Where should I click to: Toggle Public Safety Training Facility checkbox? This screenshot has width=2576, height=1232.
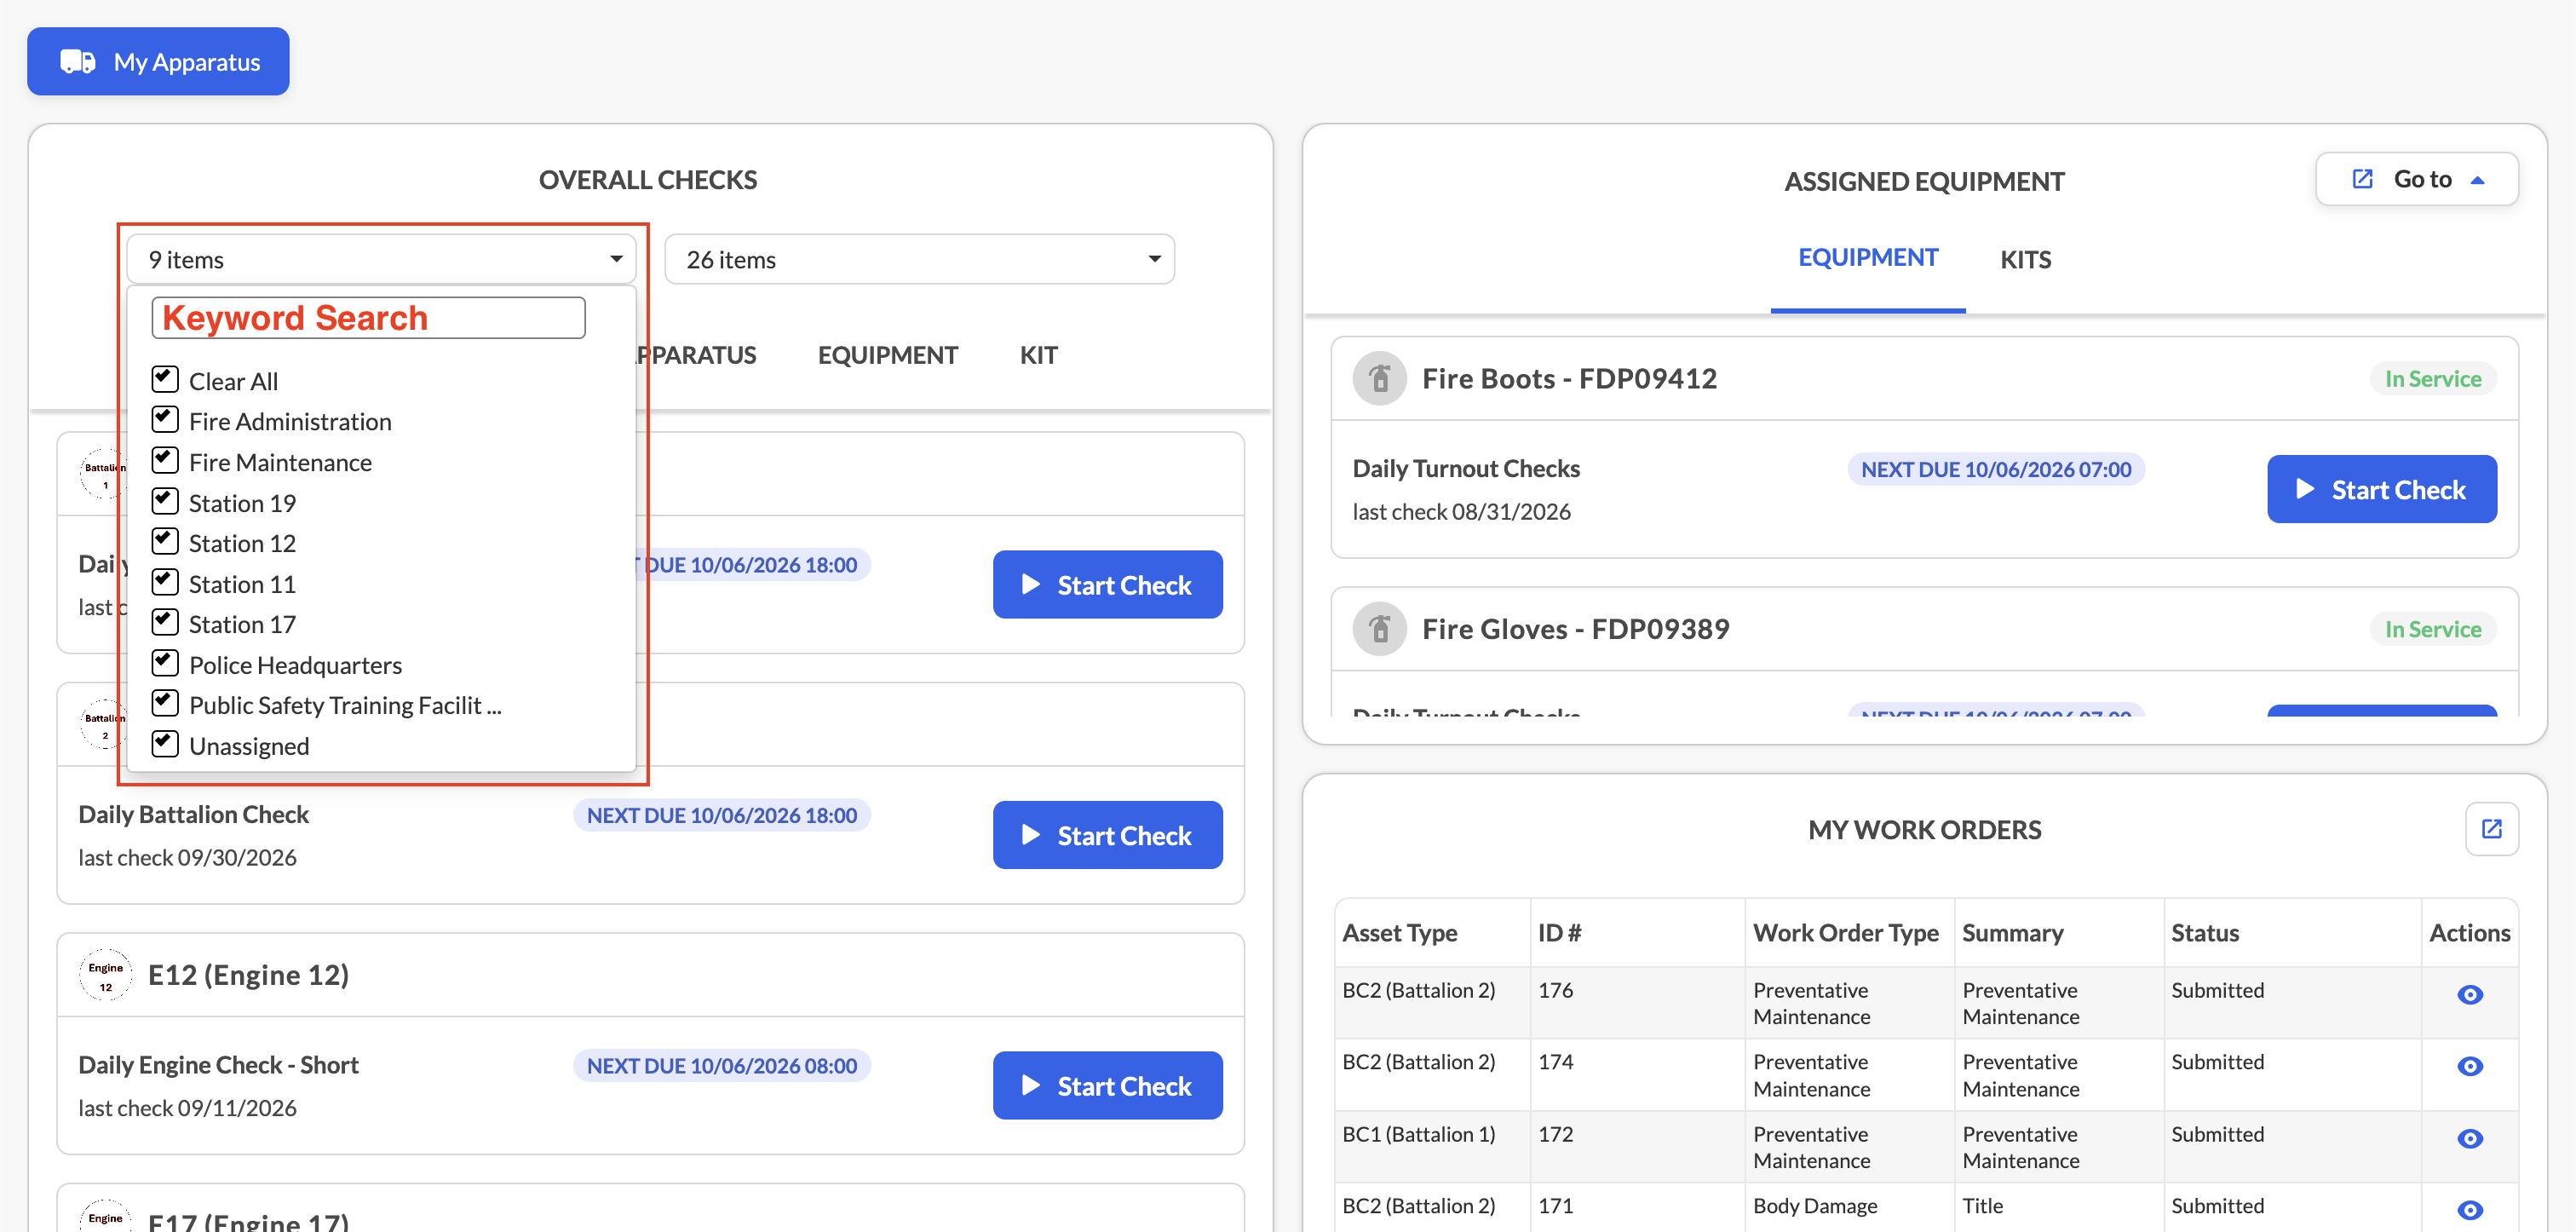tap(165, 704)
